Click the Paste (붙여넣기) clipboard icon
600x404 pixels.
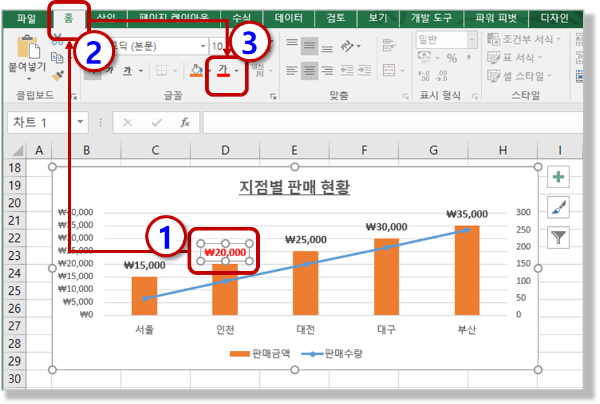28,48
